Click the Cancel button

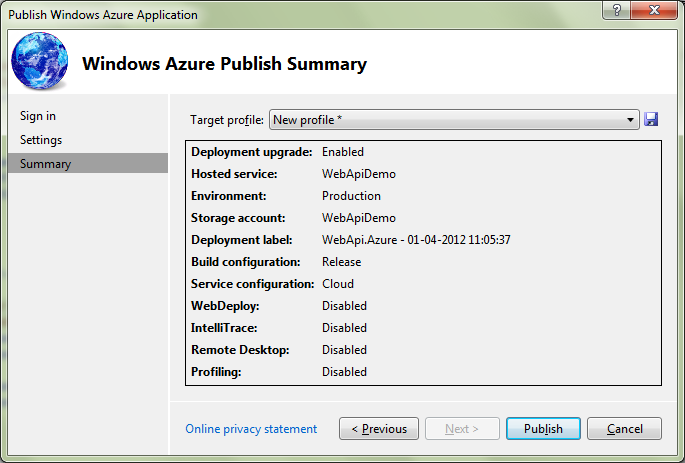(x=624, y=428)
